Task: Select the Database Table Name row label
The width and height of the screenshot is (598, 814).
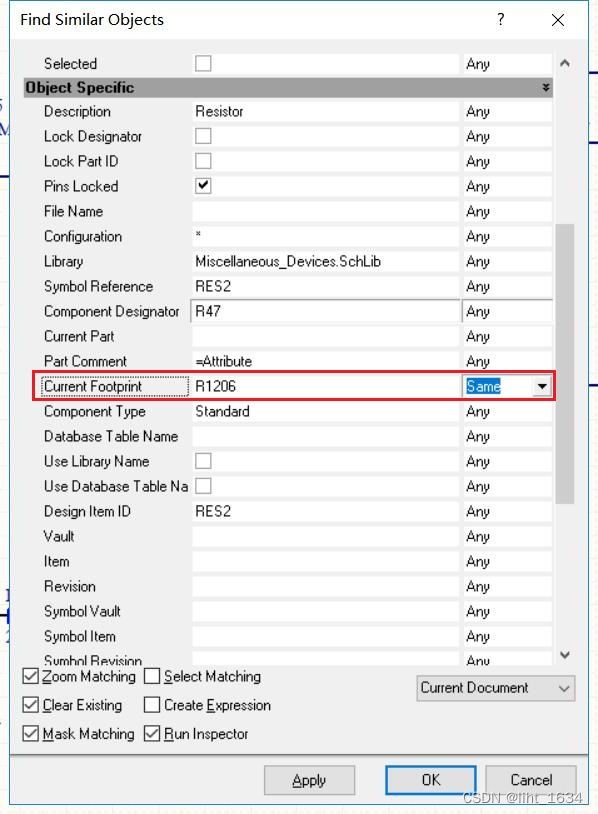Action: pyautogui.click(x=111, y=437)
